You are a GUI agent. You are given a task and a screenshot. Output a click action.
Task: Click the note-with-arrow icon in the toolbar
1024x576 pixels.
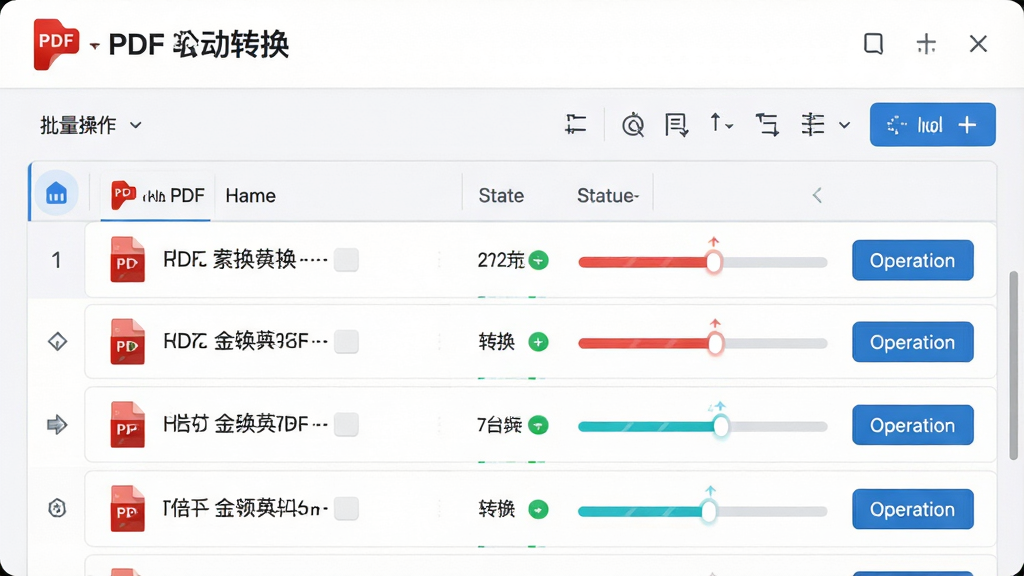pyautogui.click(x=676, y=124)
